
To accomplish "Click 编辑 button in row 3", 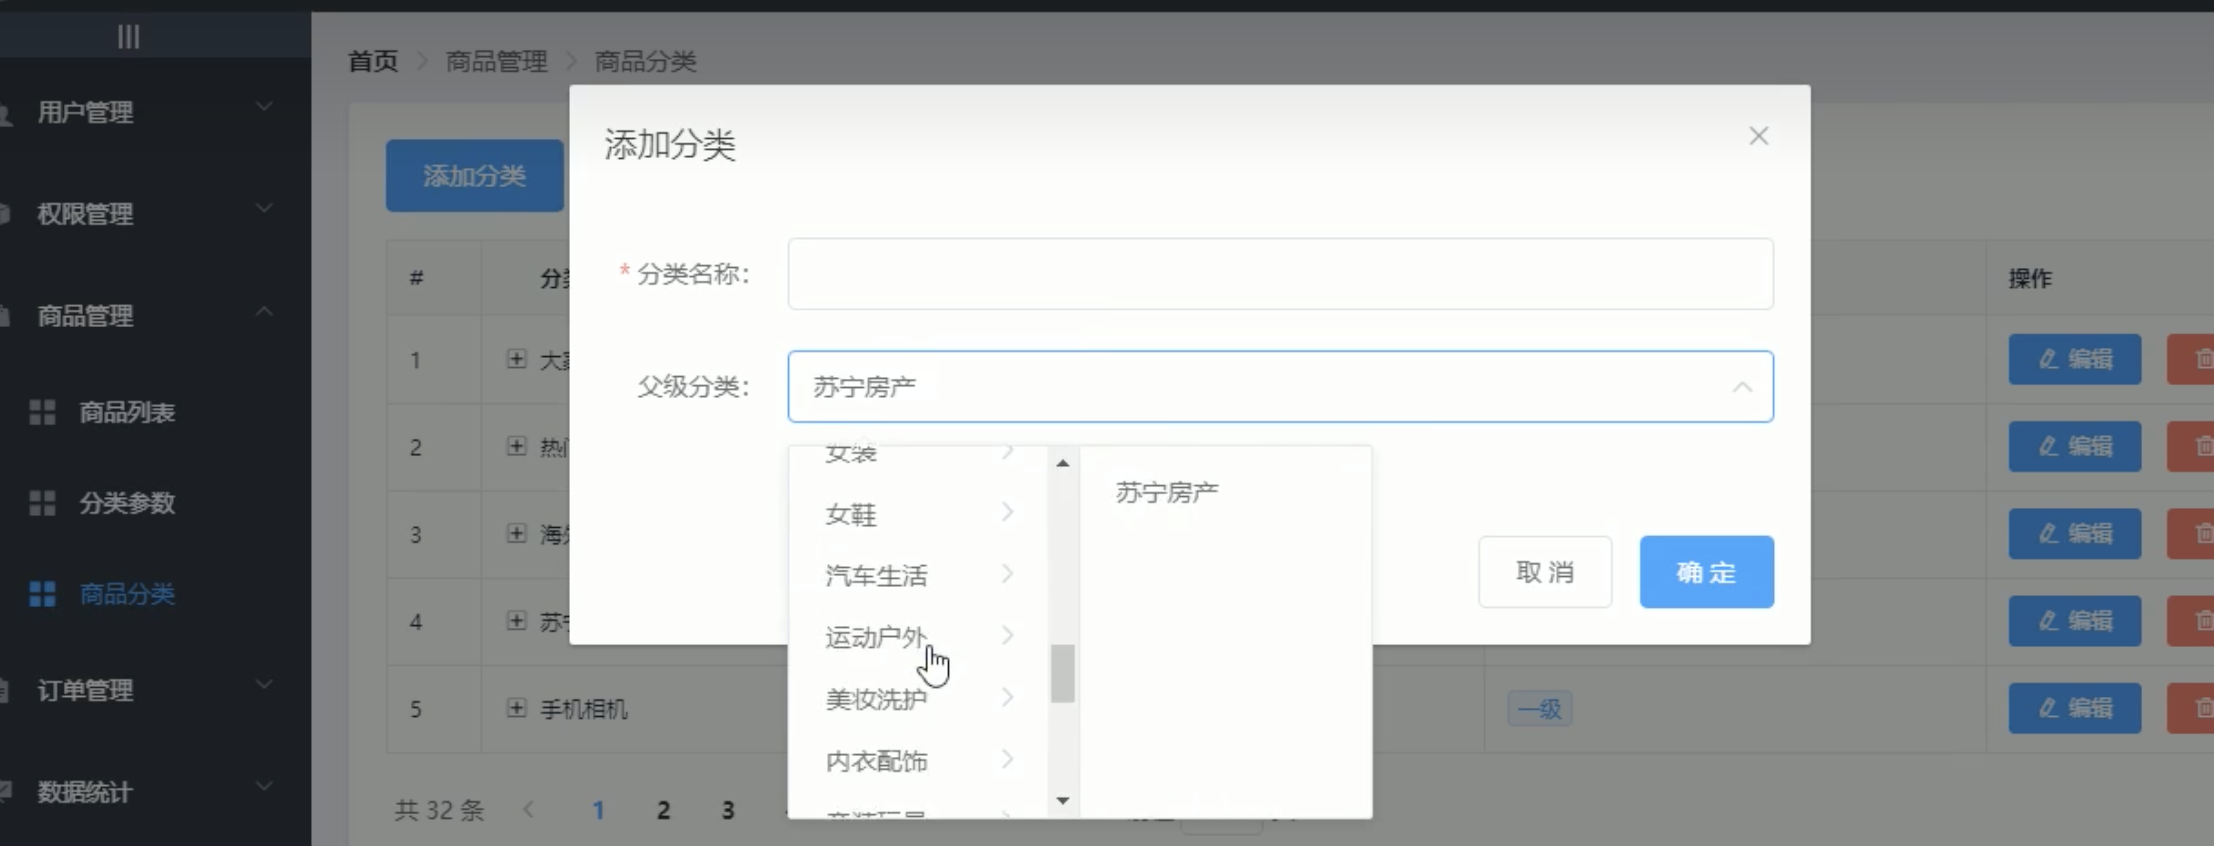I will [2075, 533].
